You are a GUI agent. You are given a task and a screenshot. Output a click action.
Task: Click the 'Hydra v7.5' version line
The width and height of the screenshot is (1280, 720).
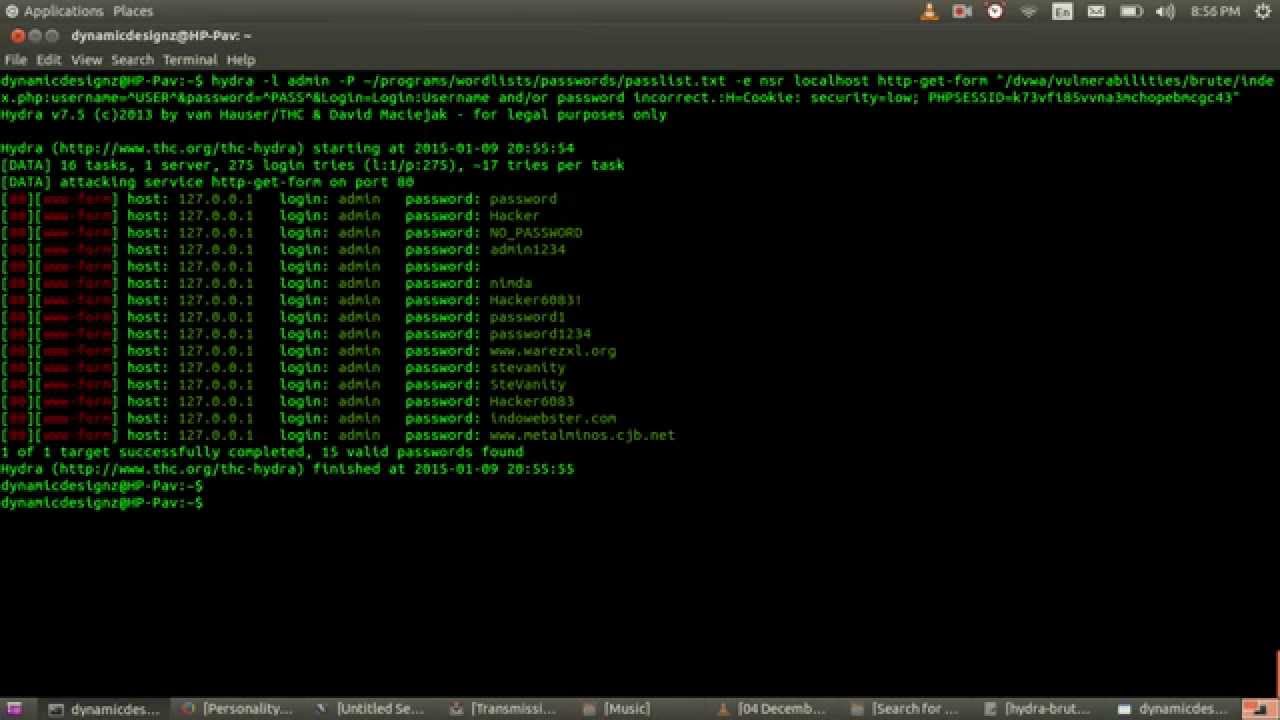pyautogui.click(x=333, y=115)
